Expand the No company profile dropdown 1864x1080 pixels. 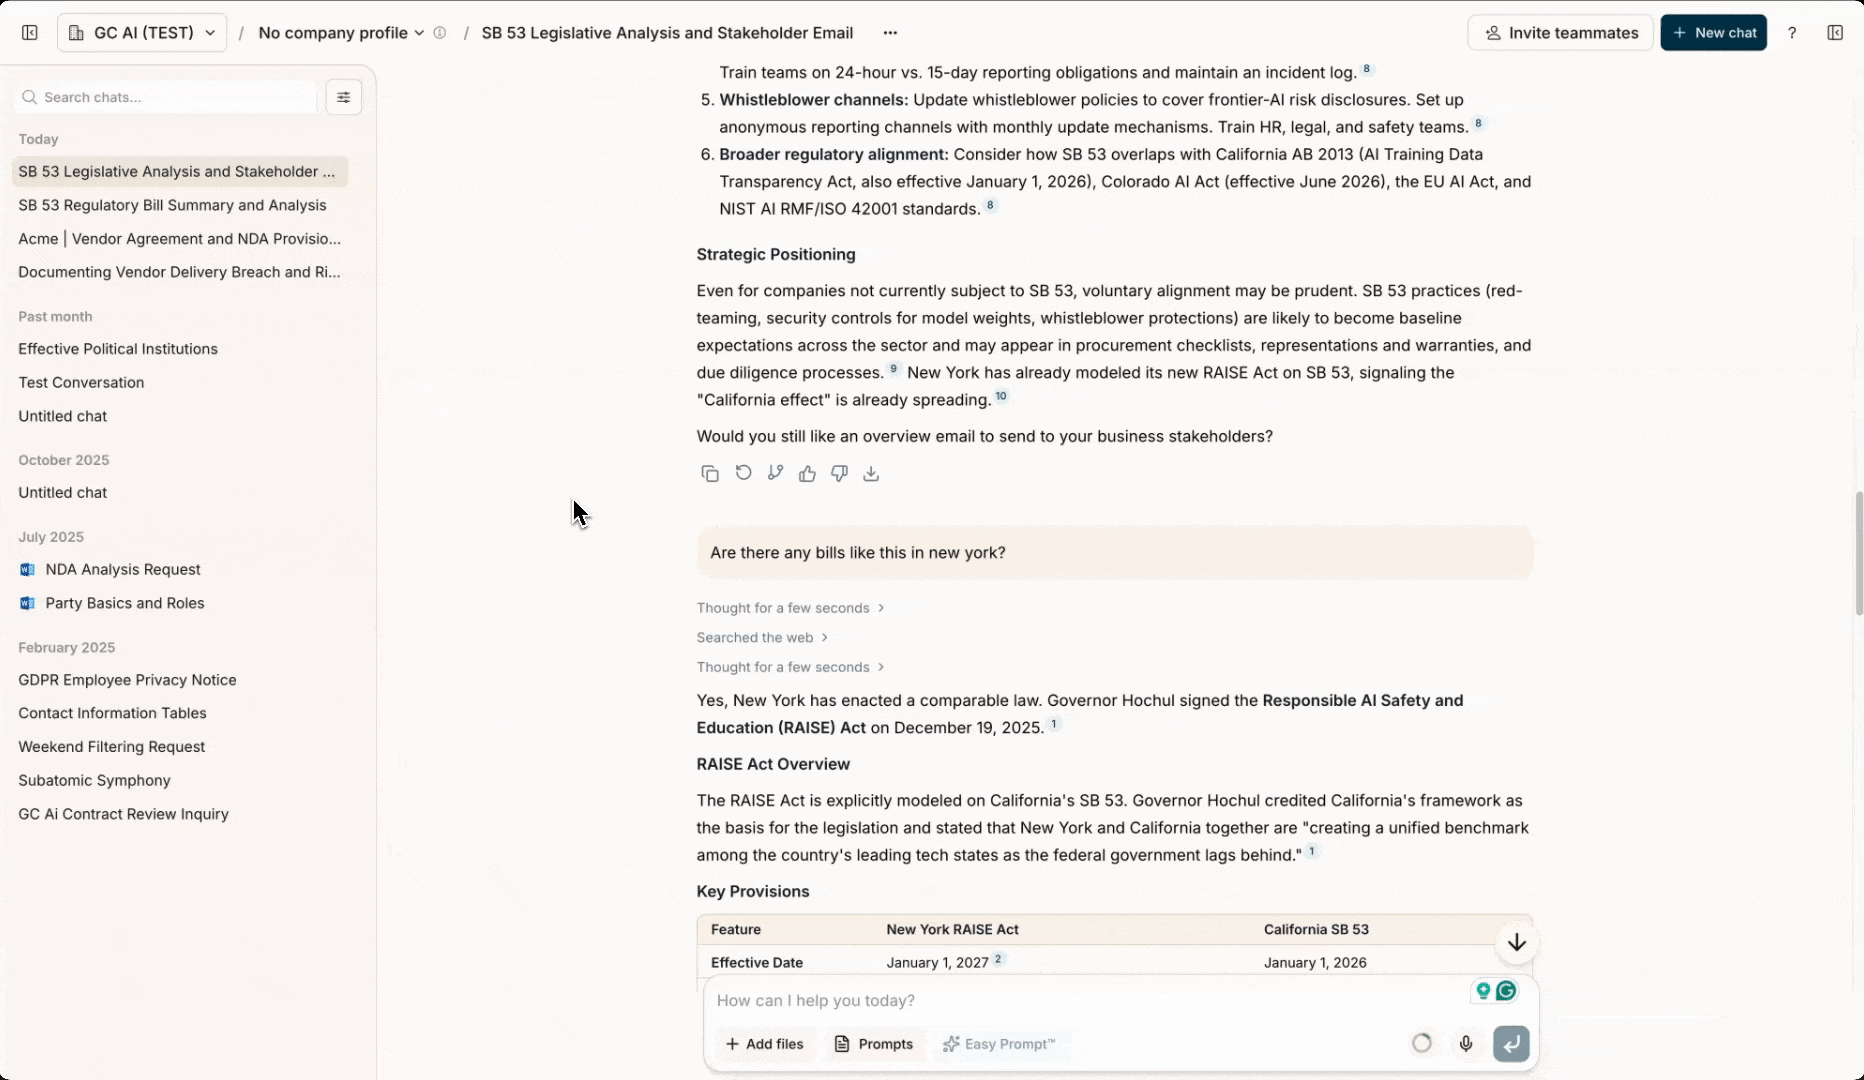(341, 33)
